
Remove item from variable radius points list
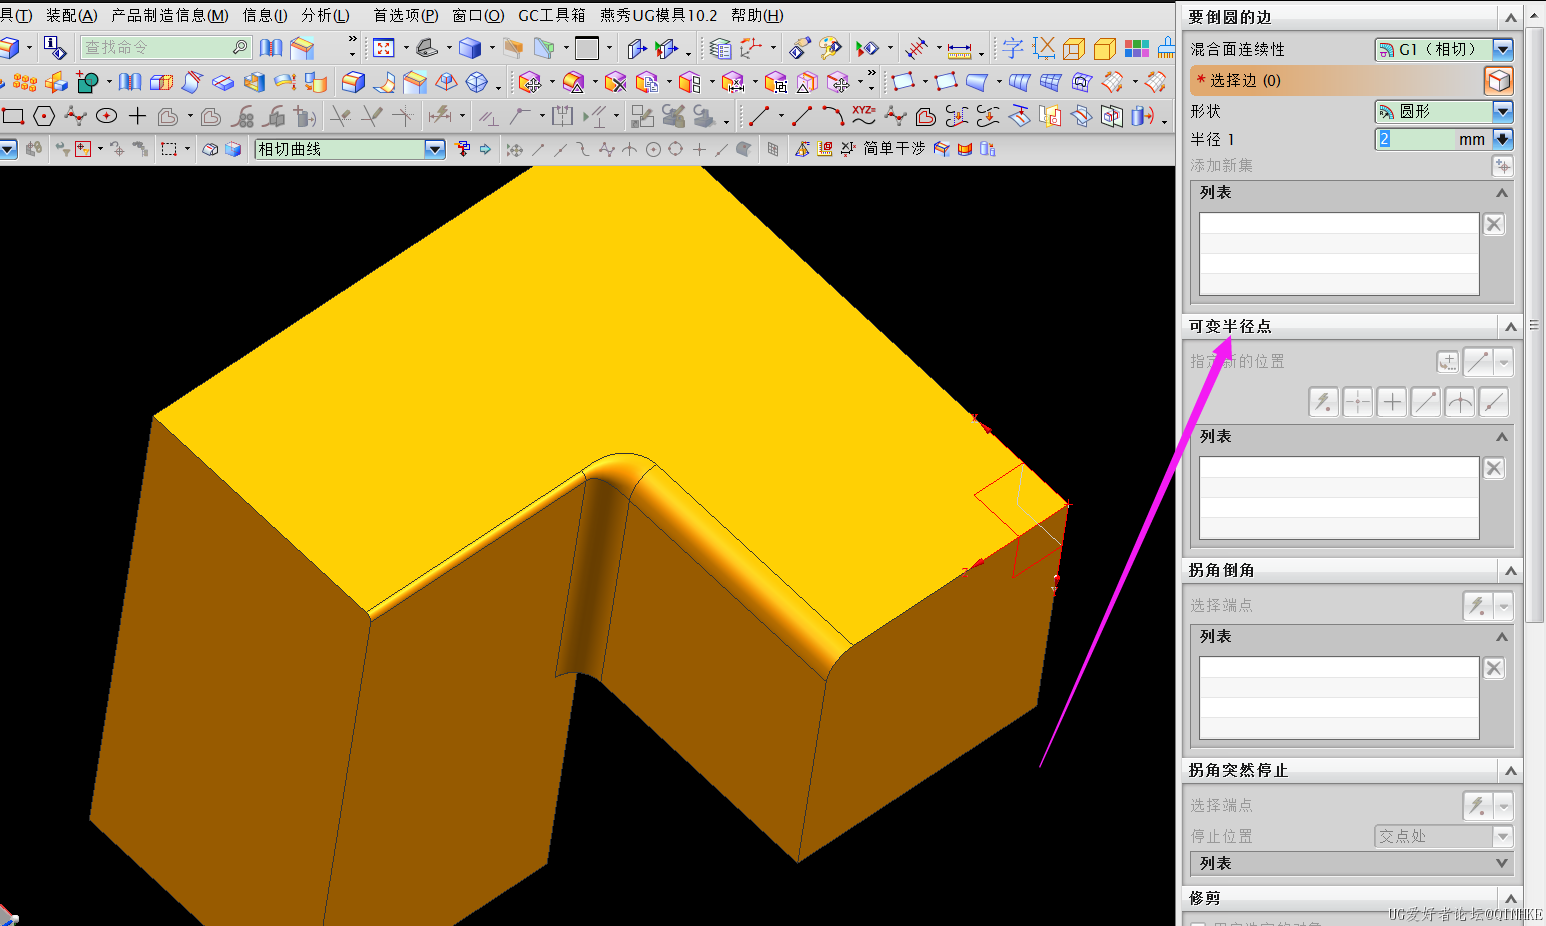pyautogui.click(x=1494, y=468)
